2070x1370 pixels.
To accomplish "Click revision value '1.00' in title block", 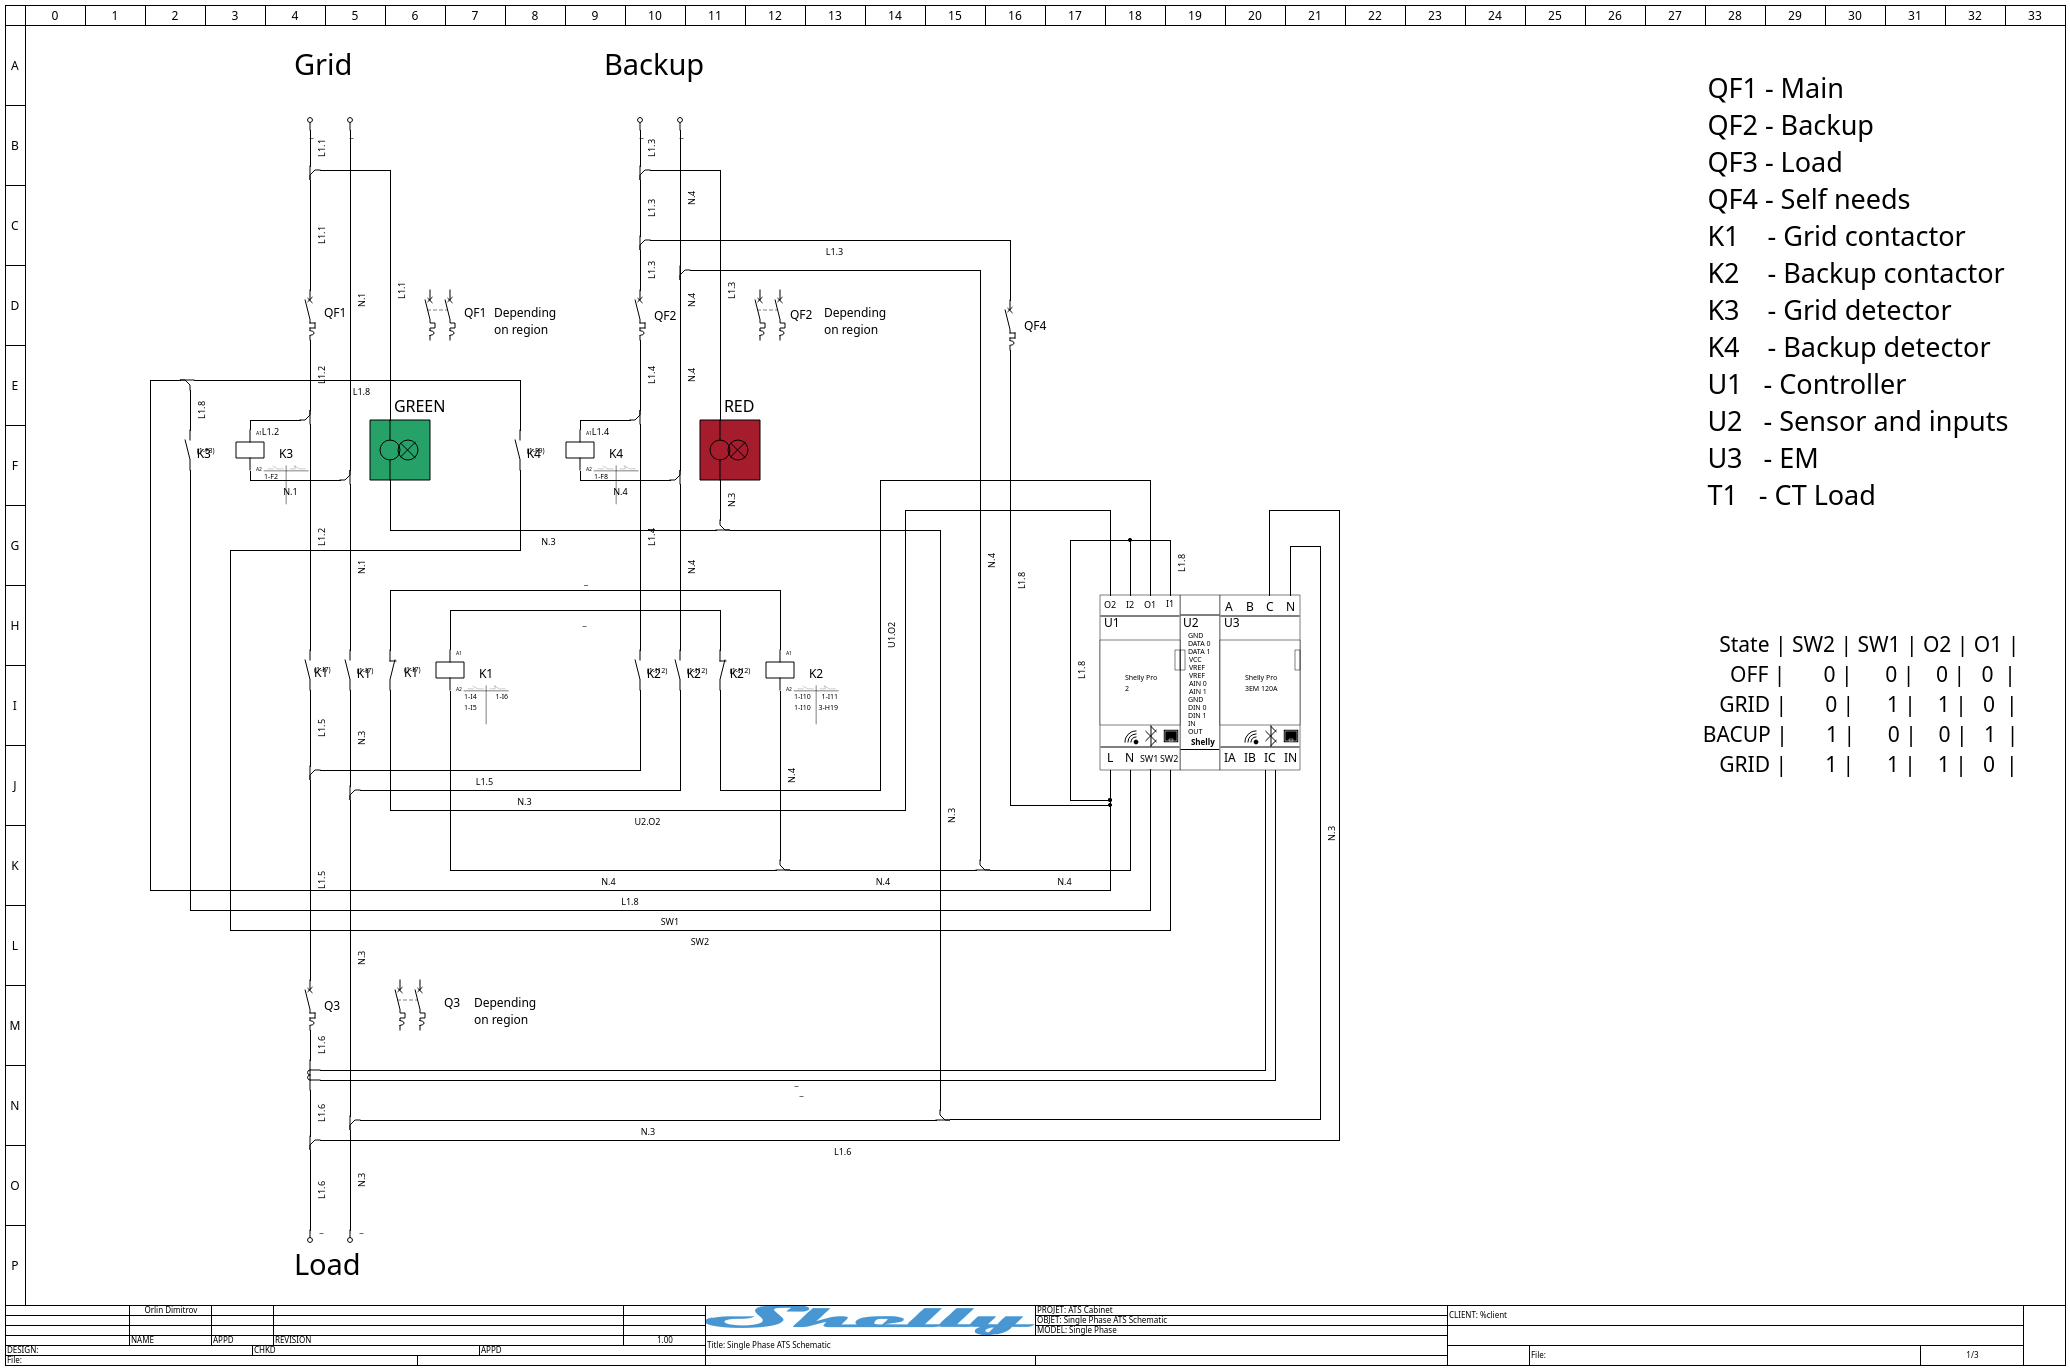I will [665, 1340].
